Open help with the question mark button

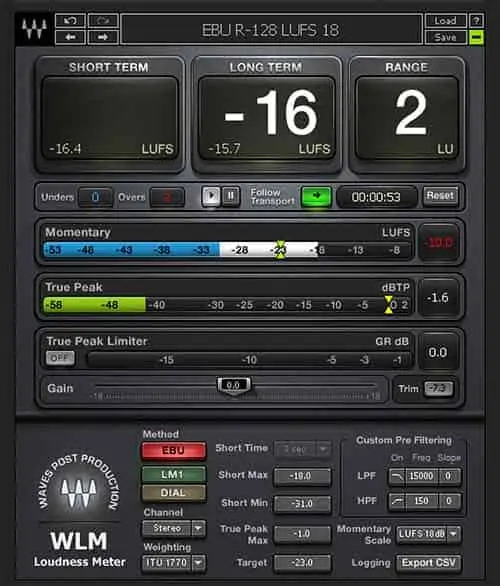coord(476,21)
